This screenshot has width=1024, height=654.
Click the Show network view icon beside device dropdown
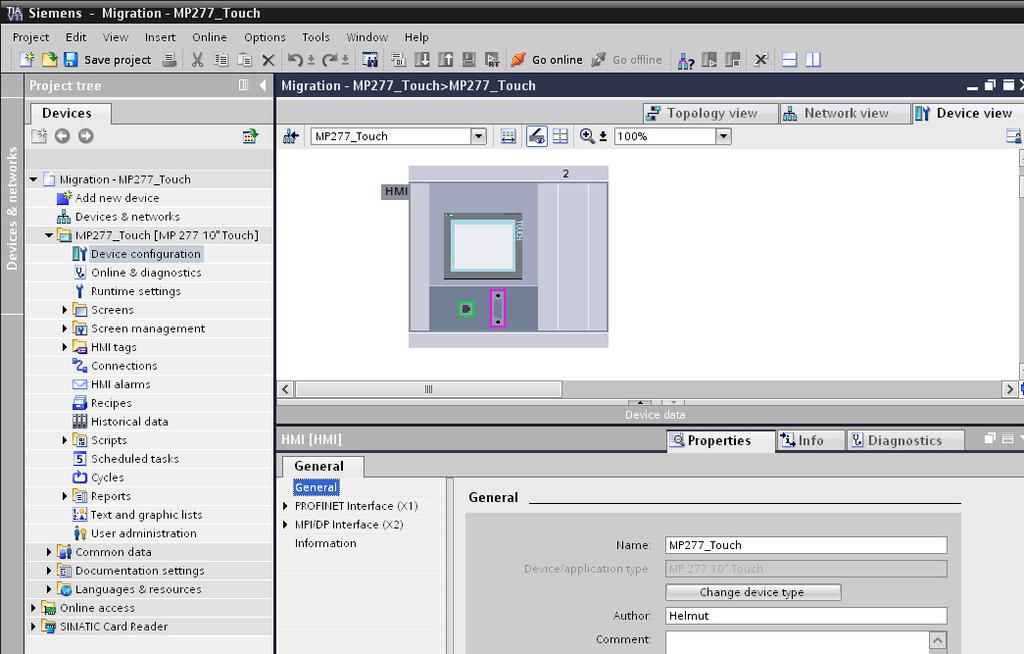291,136
